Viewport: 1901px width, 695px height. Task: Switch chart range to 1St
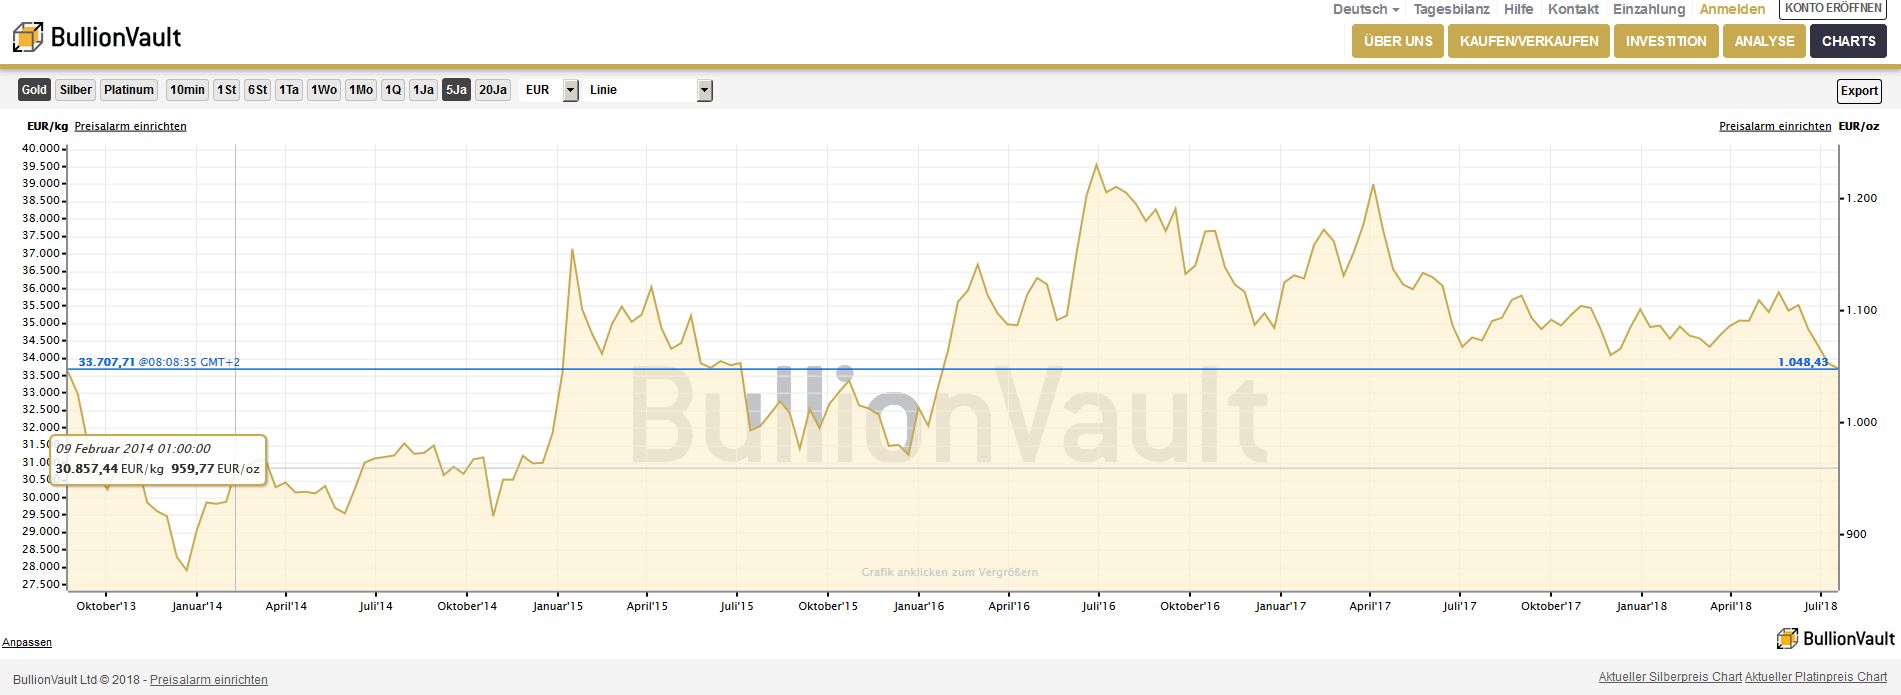pyautogui.click(x=227, y=90)
